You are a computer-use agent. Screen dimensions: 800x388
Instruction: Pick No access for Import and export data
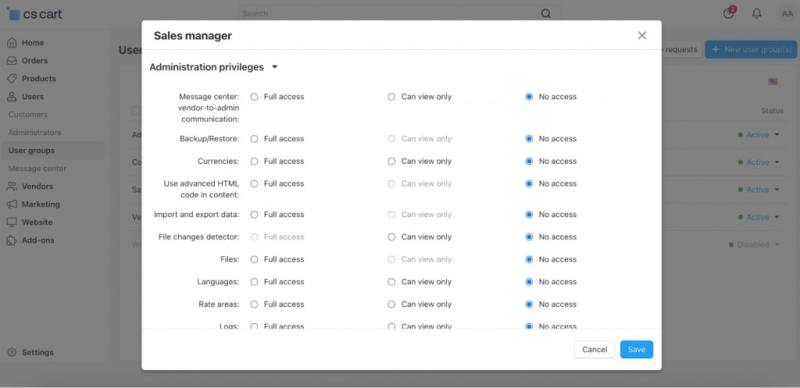click(x=529, y=214)
